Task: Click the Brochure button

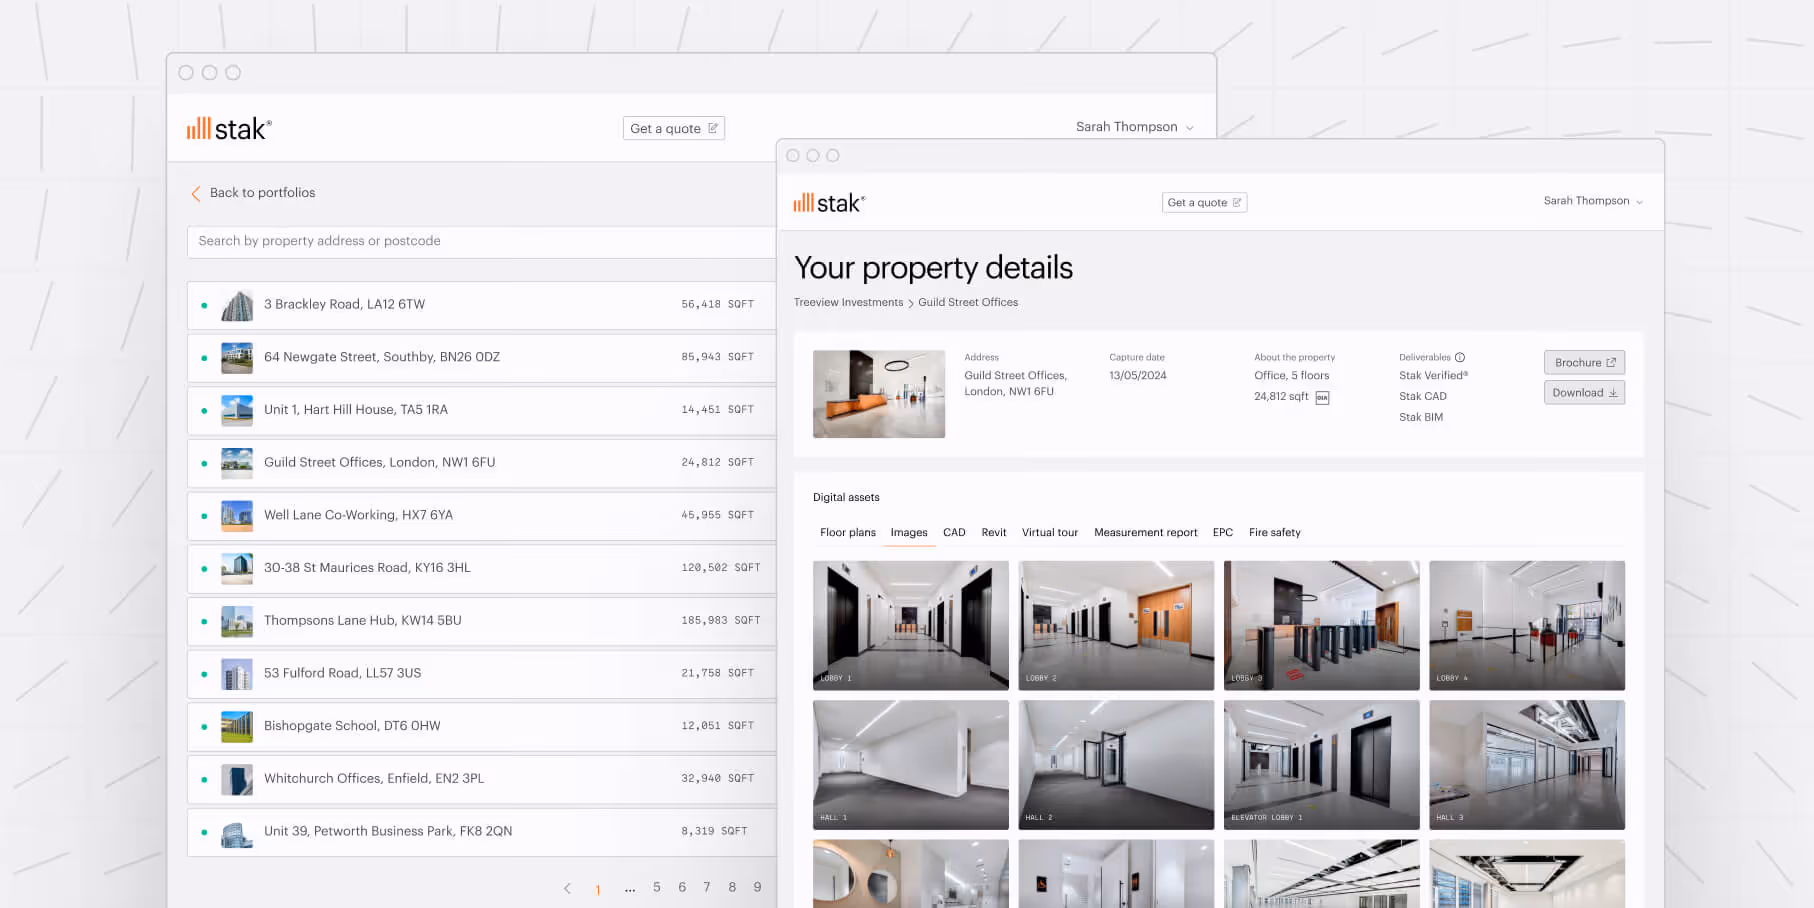Action: pos(1584,362)
